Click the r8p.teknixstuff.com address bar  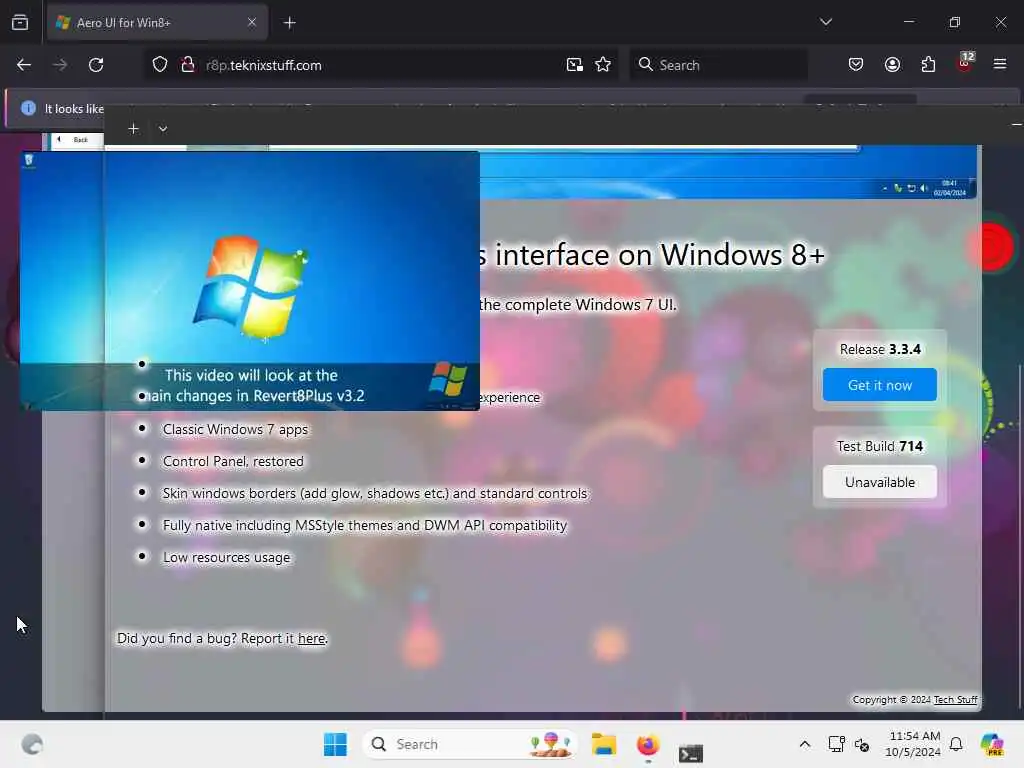pyautogui.click(x=379, y=65)
